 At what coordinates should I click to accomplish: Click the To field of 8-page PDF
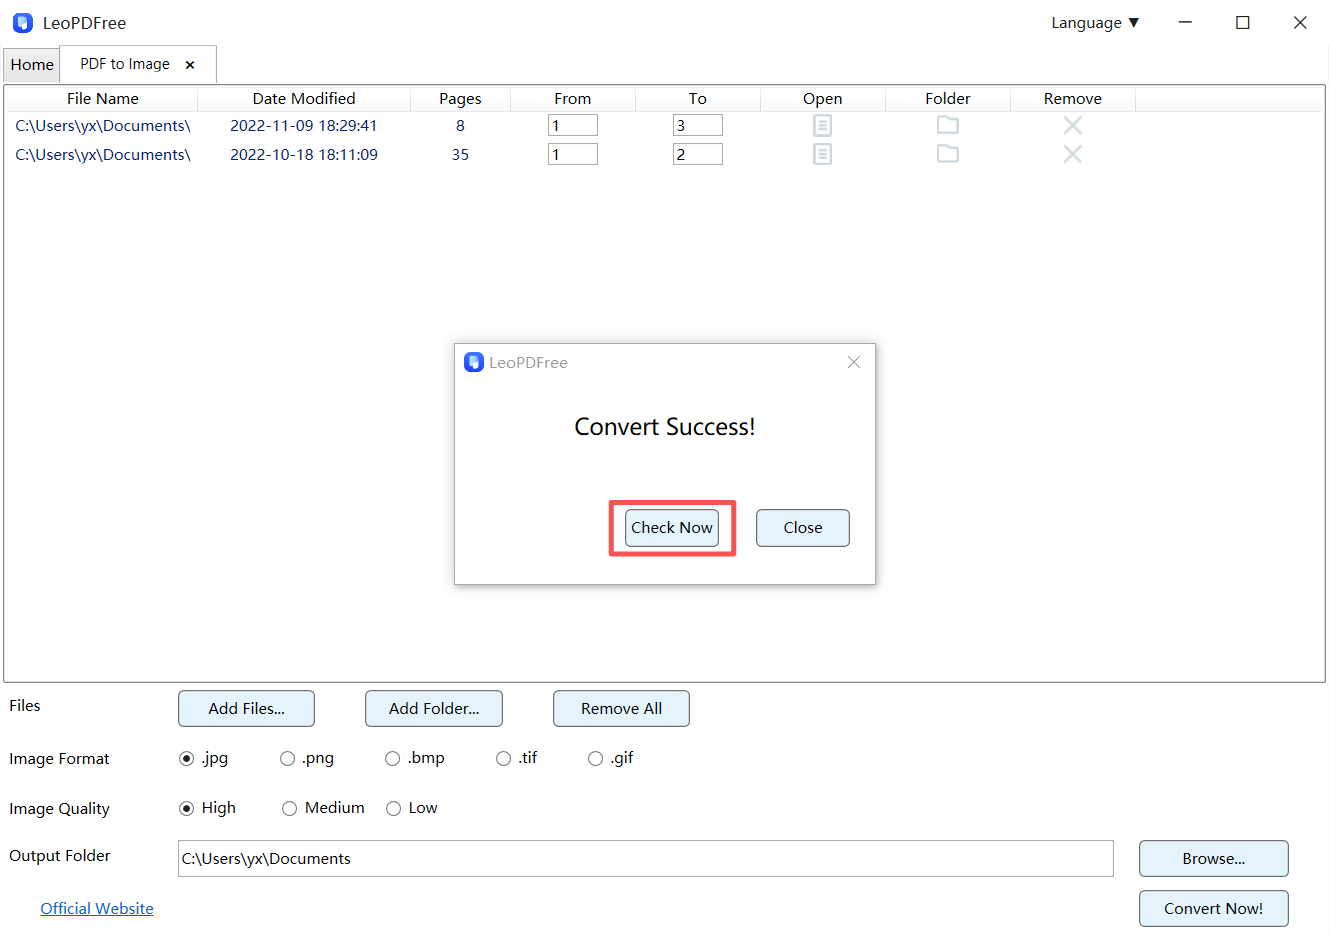click(x=698, y=125)
